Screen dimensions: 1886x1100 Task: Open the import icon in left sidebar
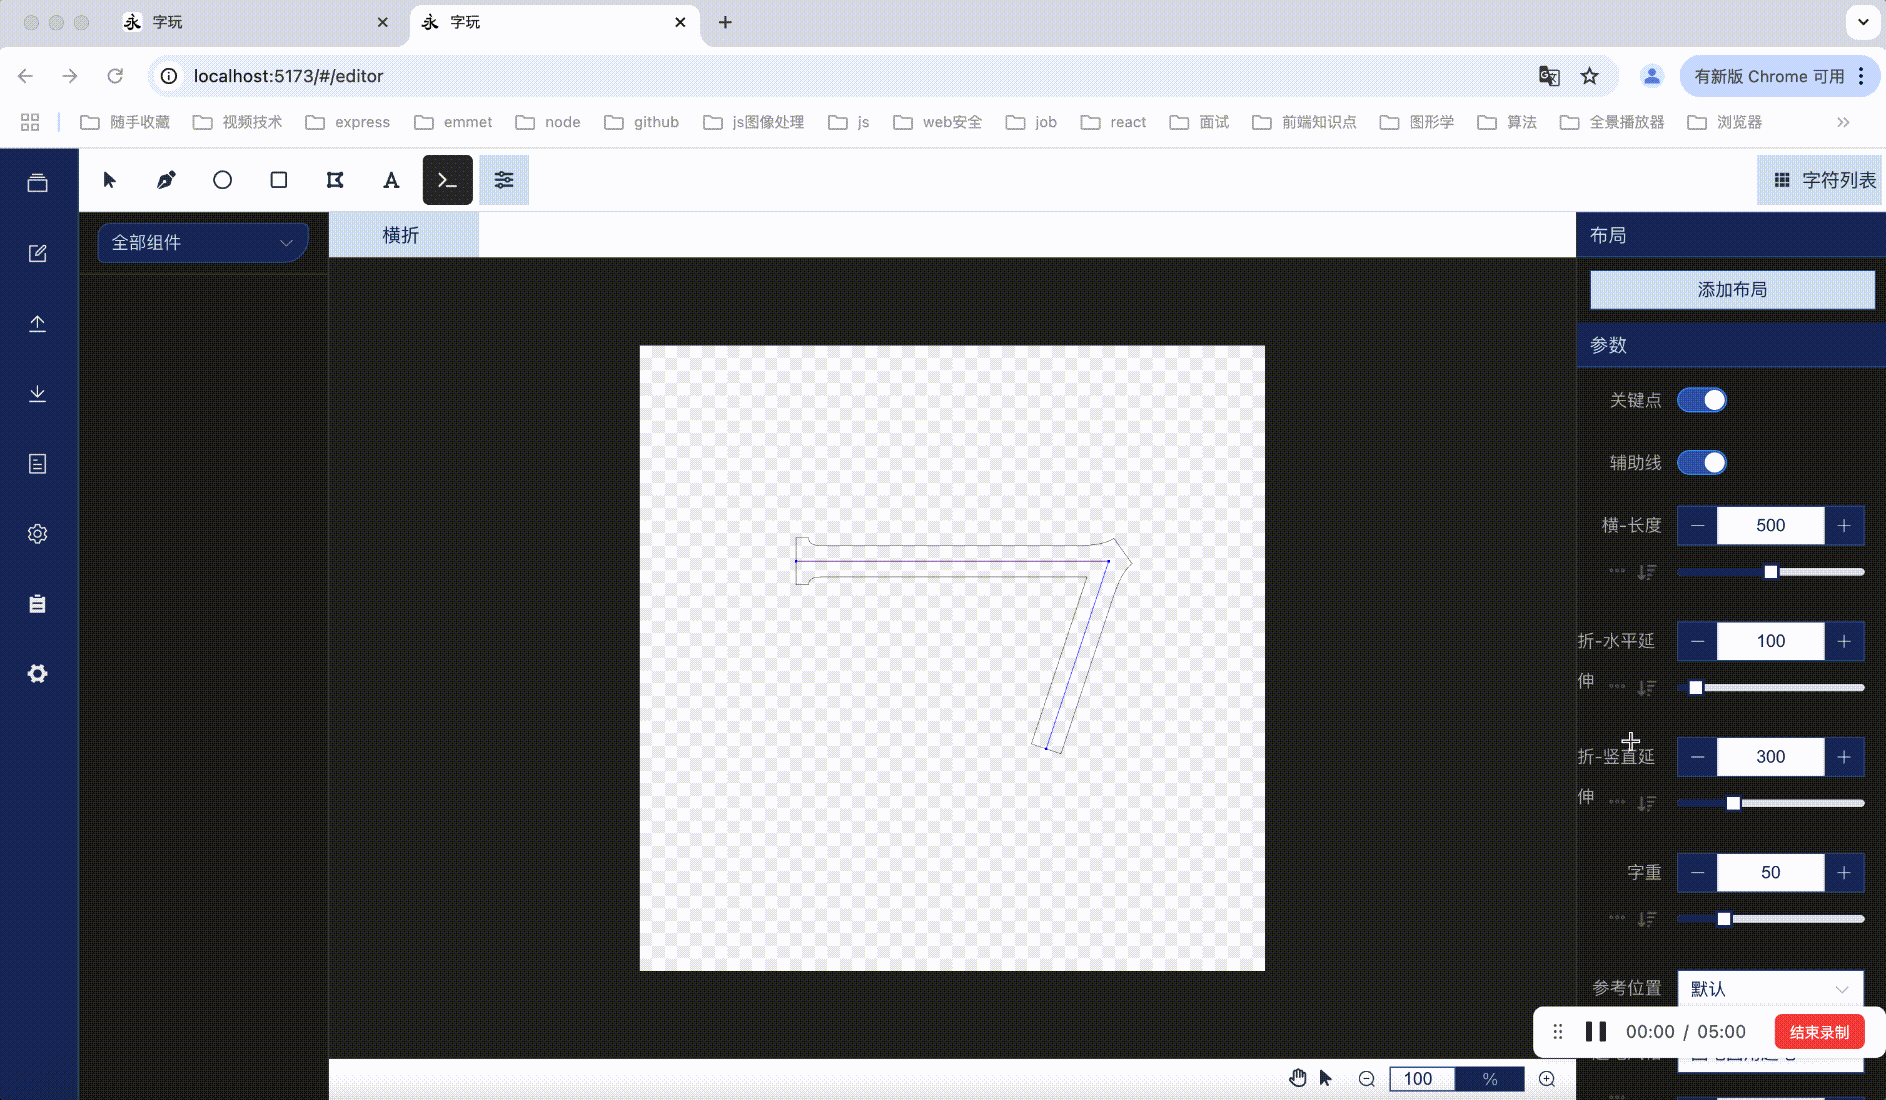(37, 323)
